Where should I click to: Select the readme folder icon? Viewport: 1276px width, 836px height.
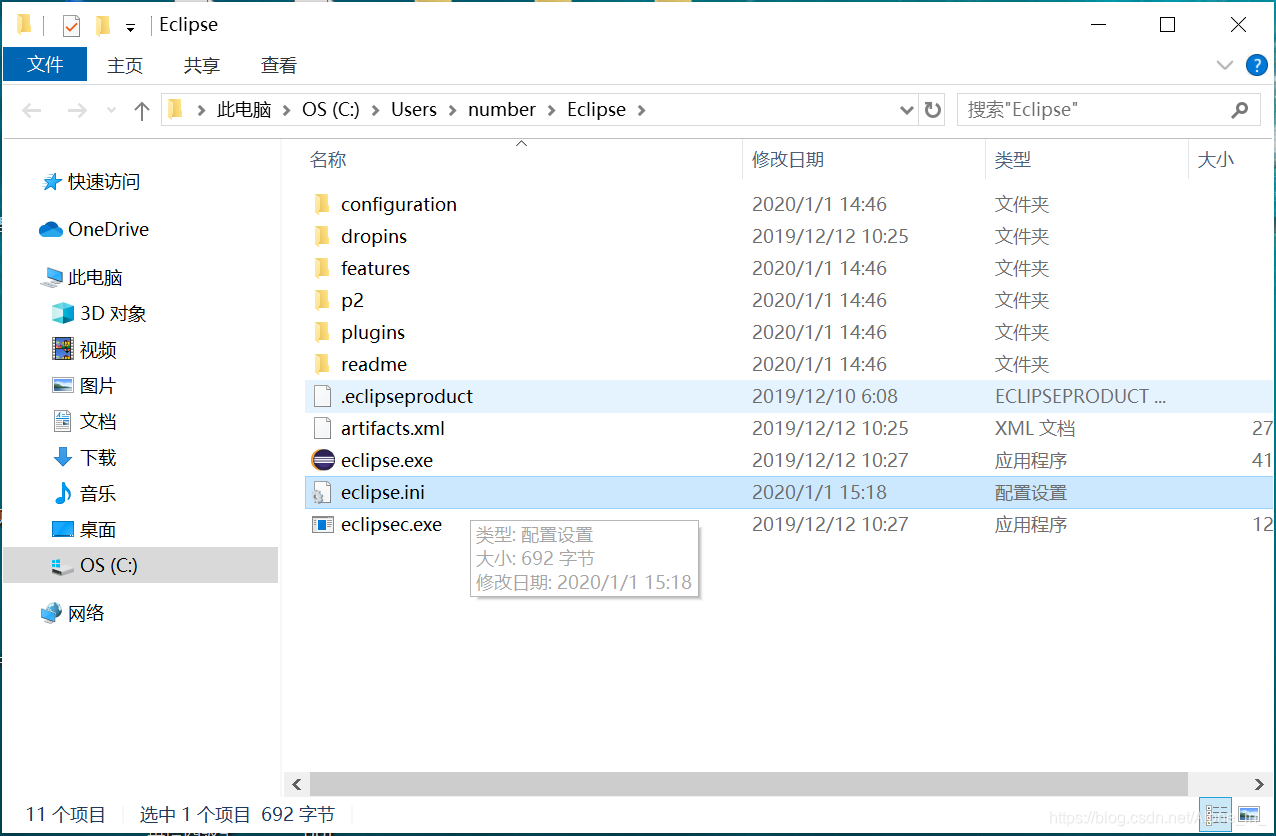[322, 365]
